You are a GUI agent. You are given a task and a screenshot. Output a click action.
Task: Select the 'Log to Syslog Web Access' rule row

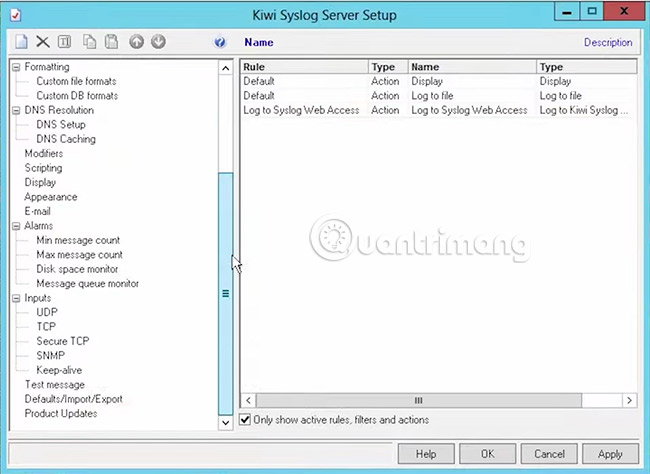pyautogui.click(x=438, y=110)
